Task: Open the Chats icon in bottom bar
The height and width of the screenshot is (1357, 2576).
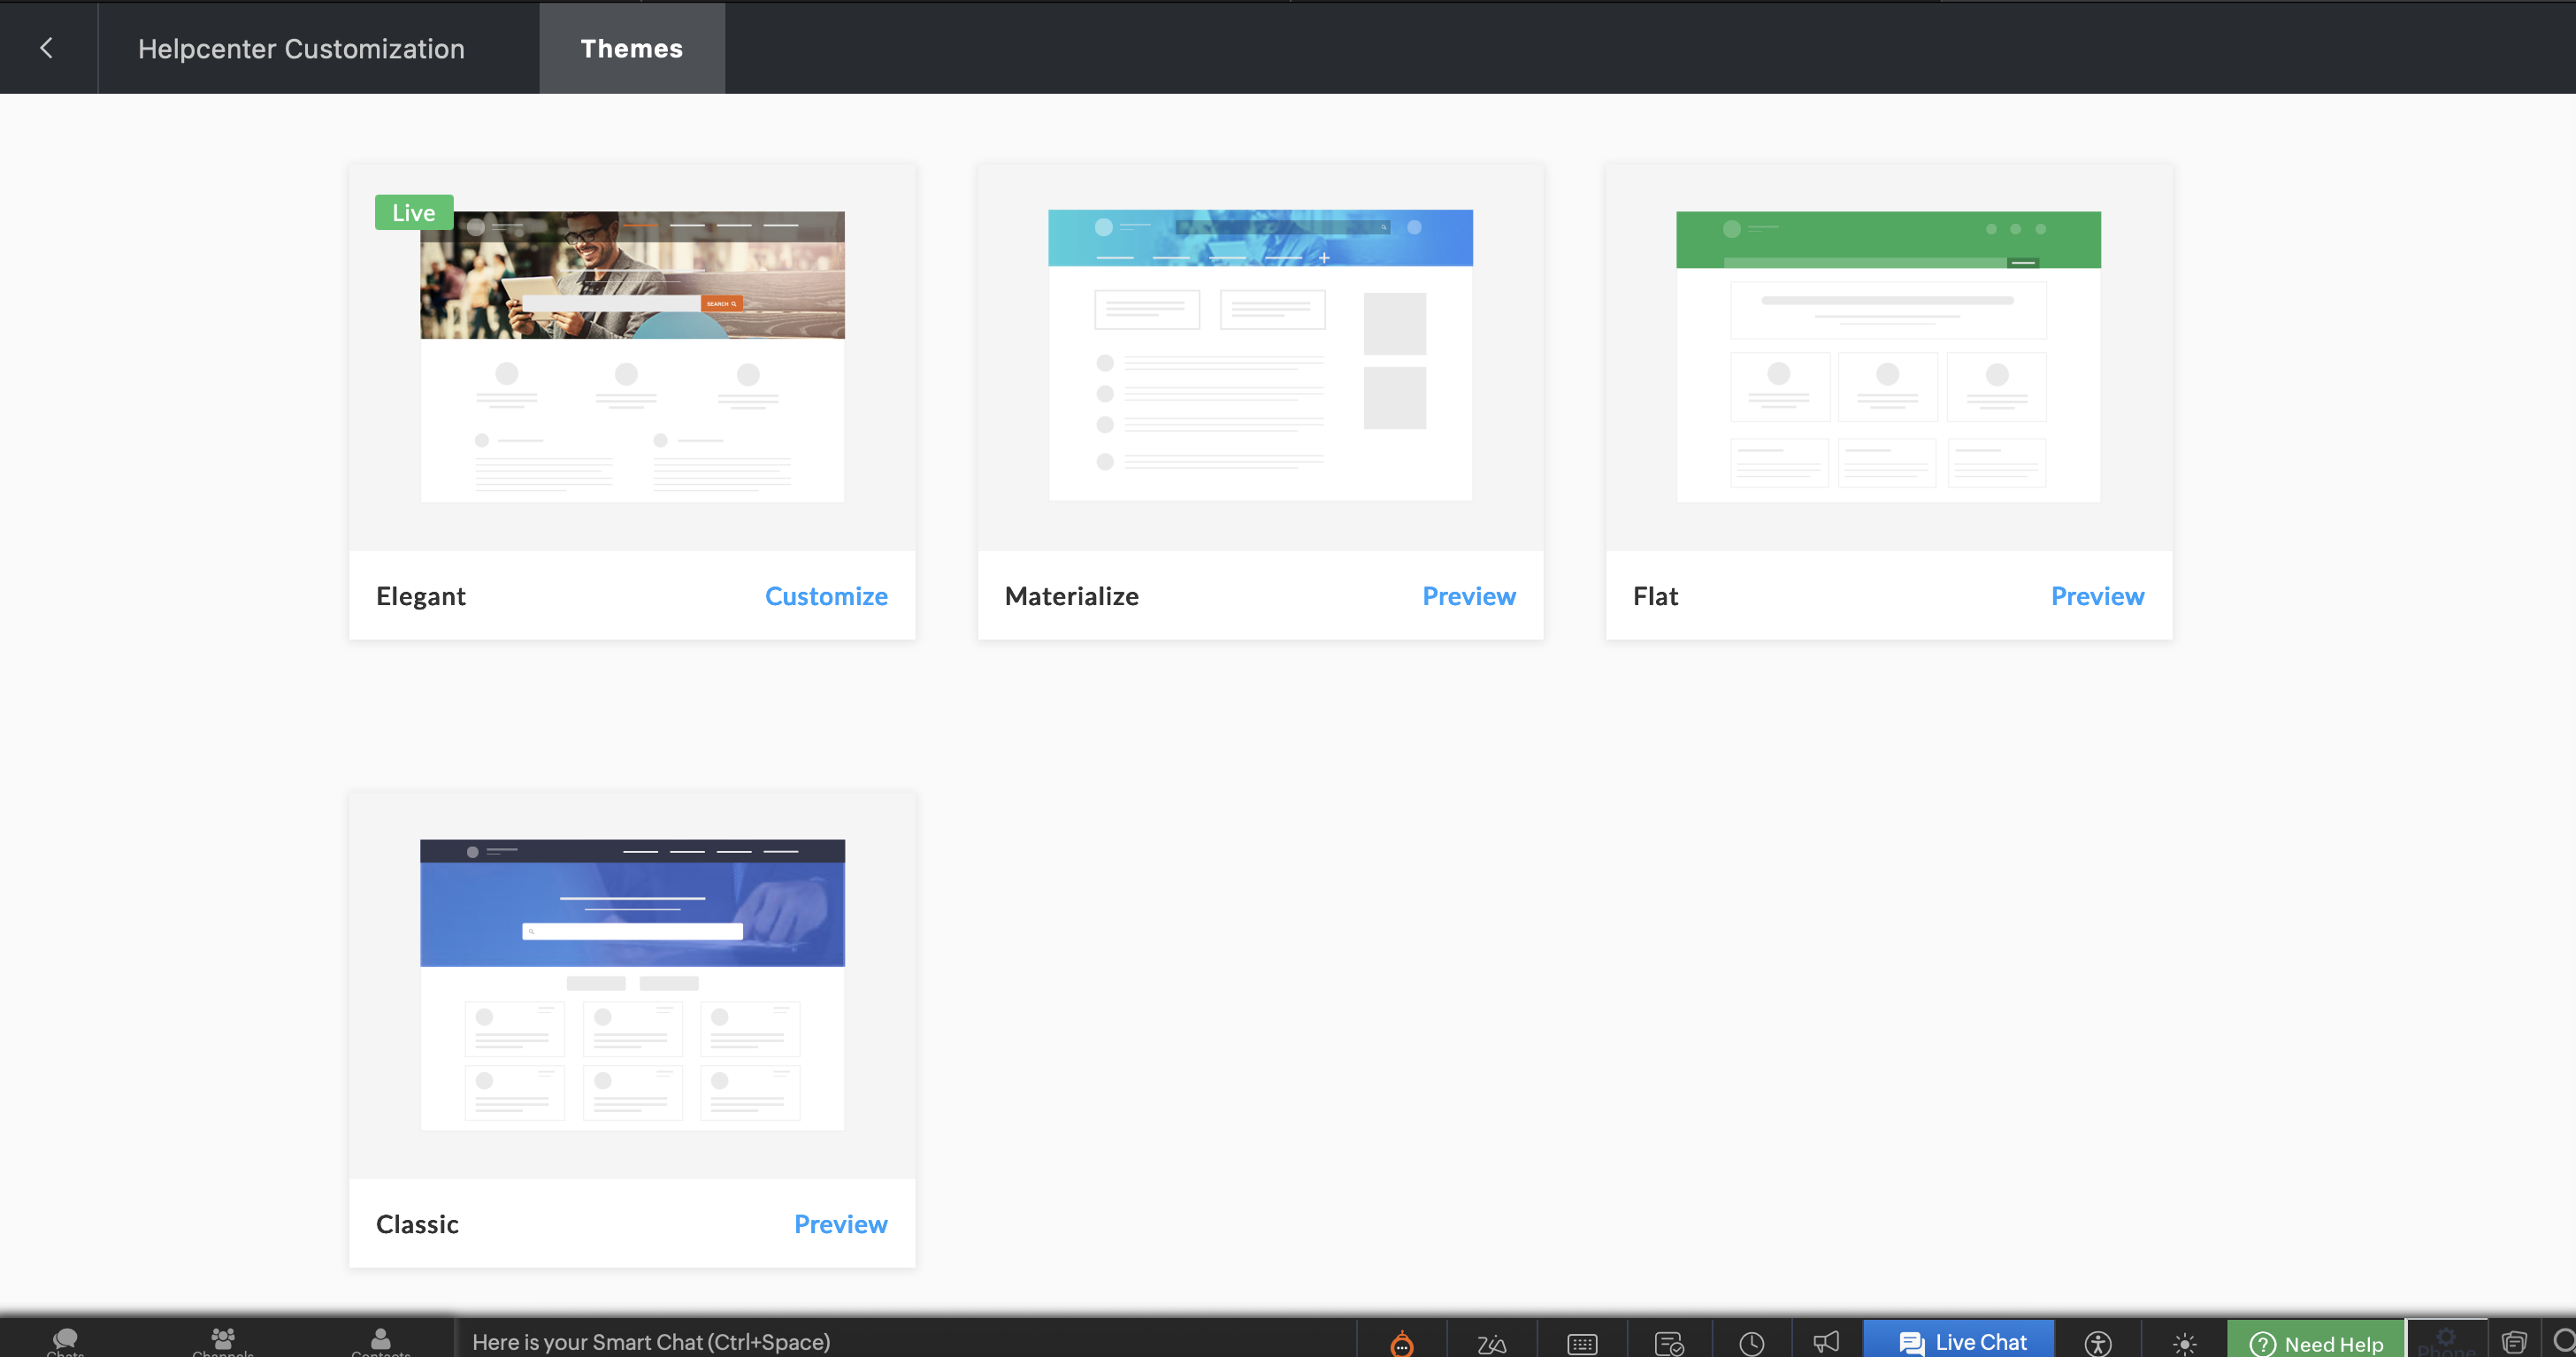Action: click(x=65, y=1340)
